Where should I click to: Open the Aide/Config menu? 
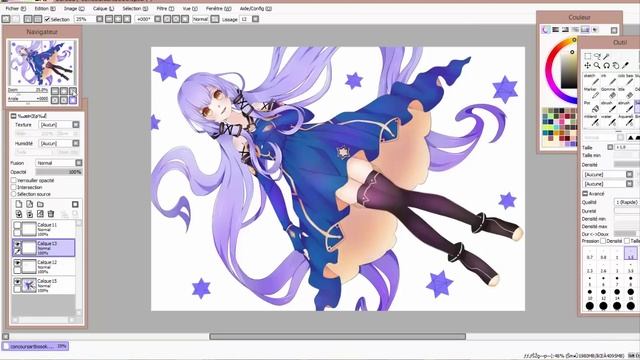click(x=256, y=8)
